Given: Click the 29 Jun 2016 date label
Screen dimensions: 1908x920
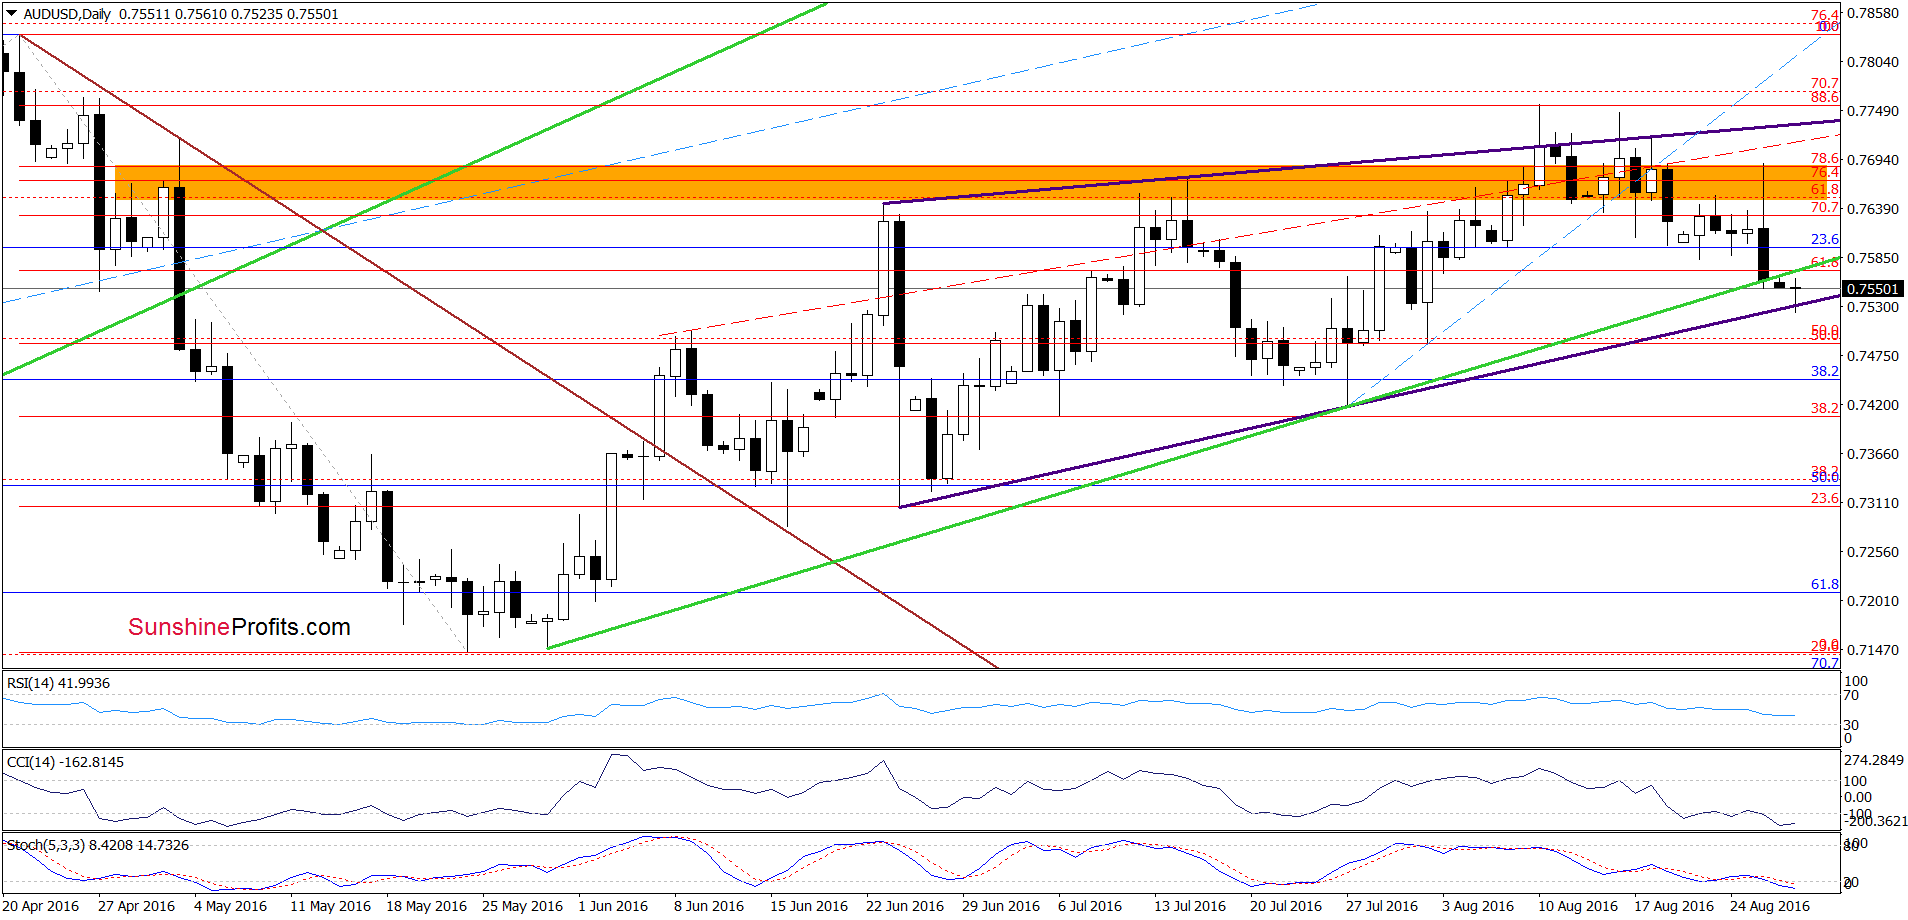Looking at the screenshot, I should (x=1001, y=906).
